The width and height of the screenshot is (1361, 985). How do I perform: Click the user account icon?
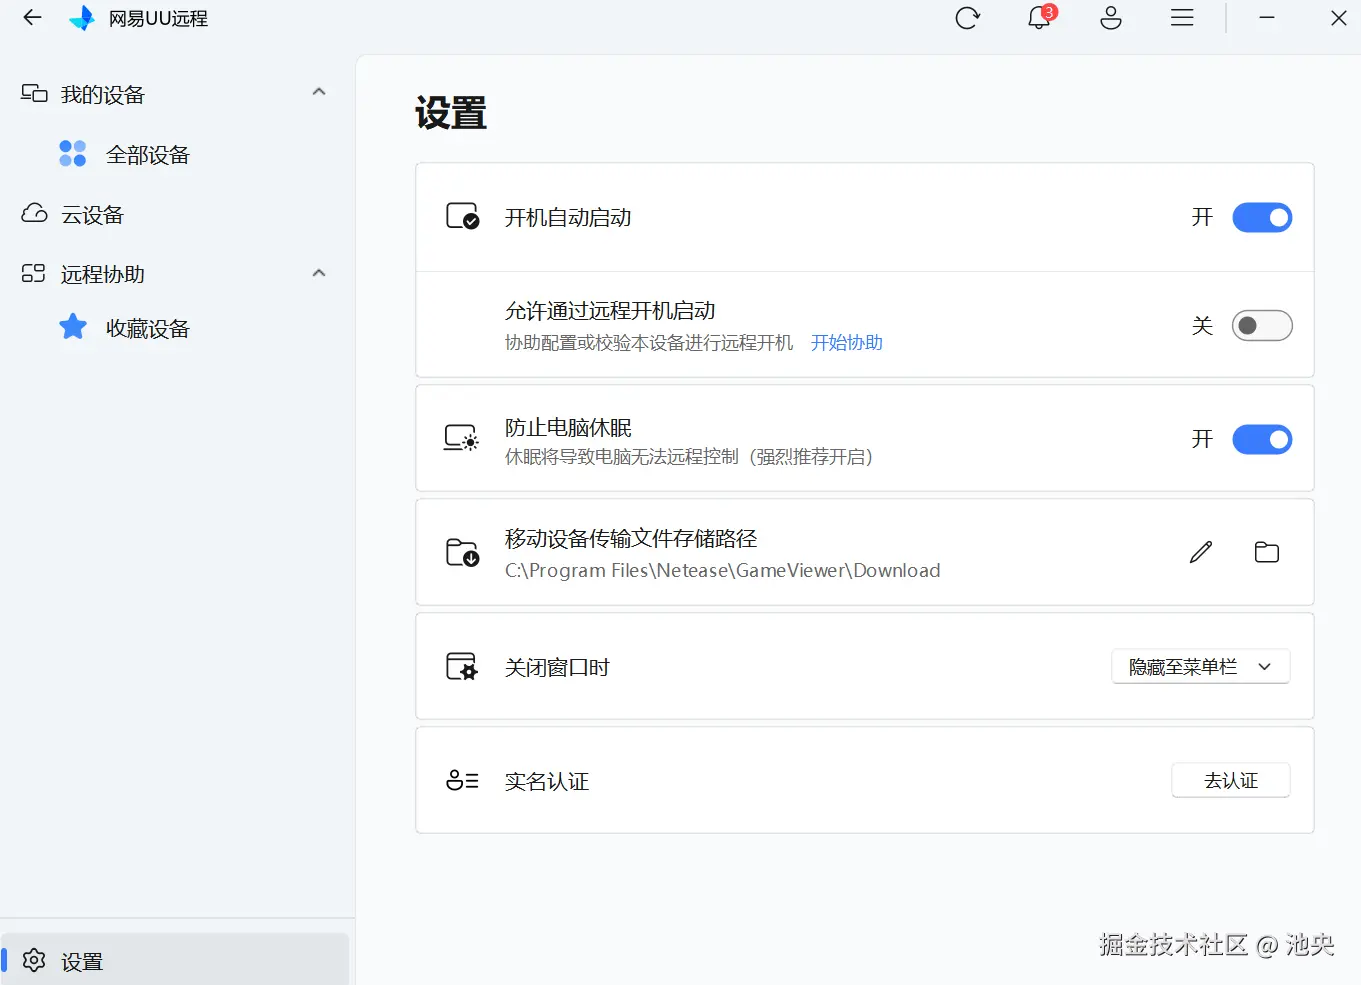click(x=1111, y=17)
